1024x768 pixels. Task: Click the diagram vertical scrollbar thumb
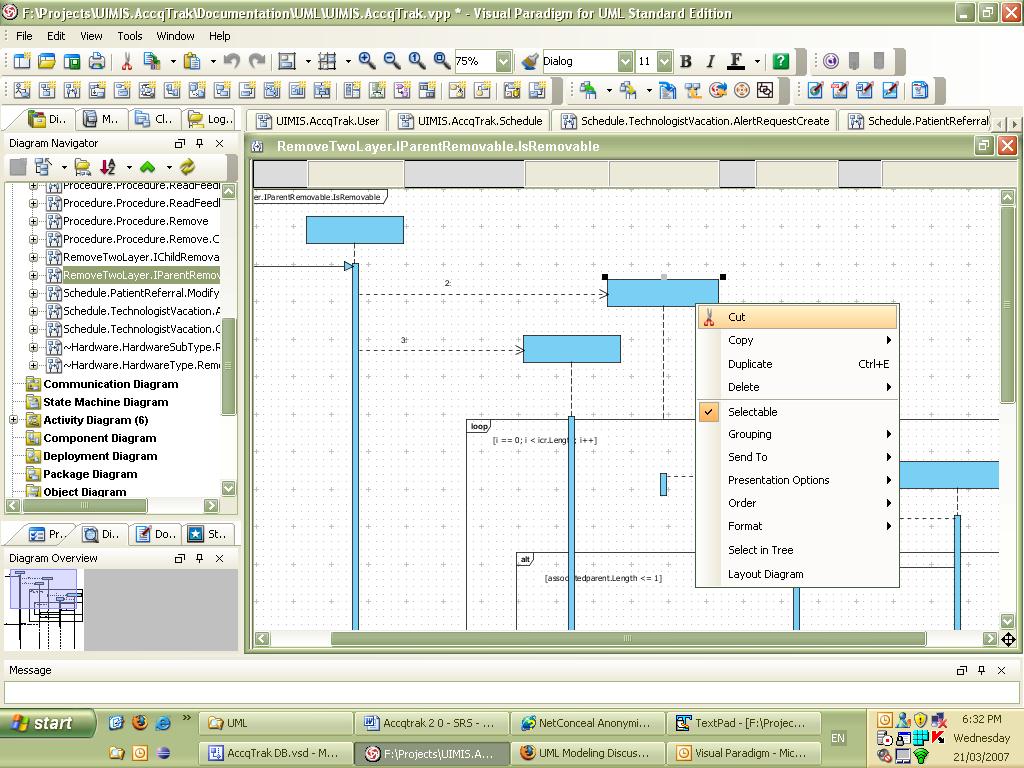pyautogui.click(x=1008, y=304)
